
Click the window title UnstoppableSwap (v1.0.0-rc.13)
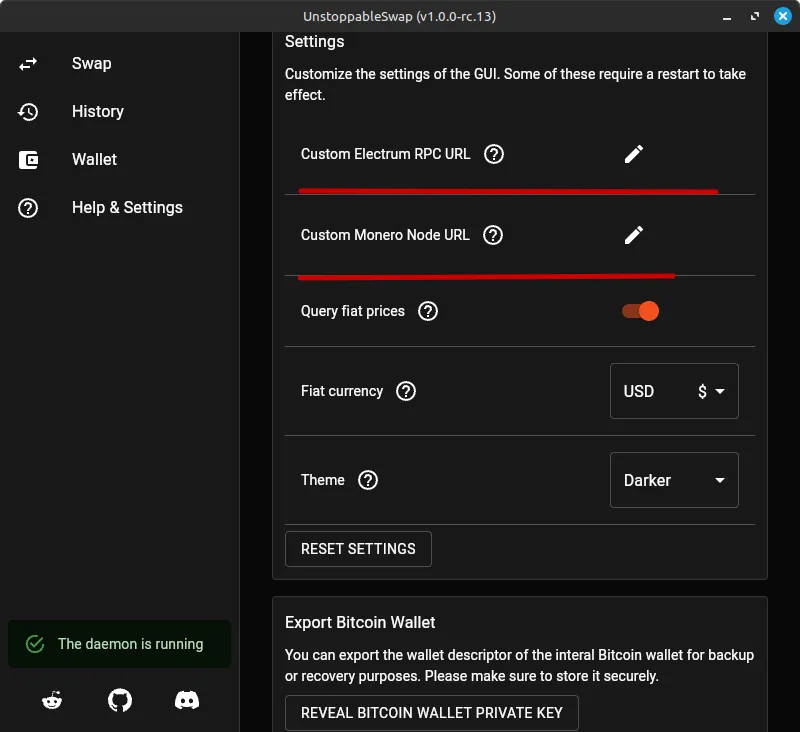(x=399, y=17)
